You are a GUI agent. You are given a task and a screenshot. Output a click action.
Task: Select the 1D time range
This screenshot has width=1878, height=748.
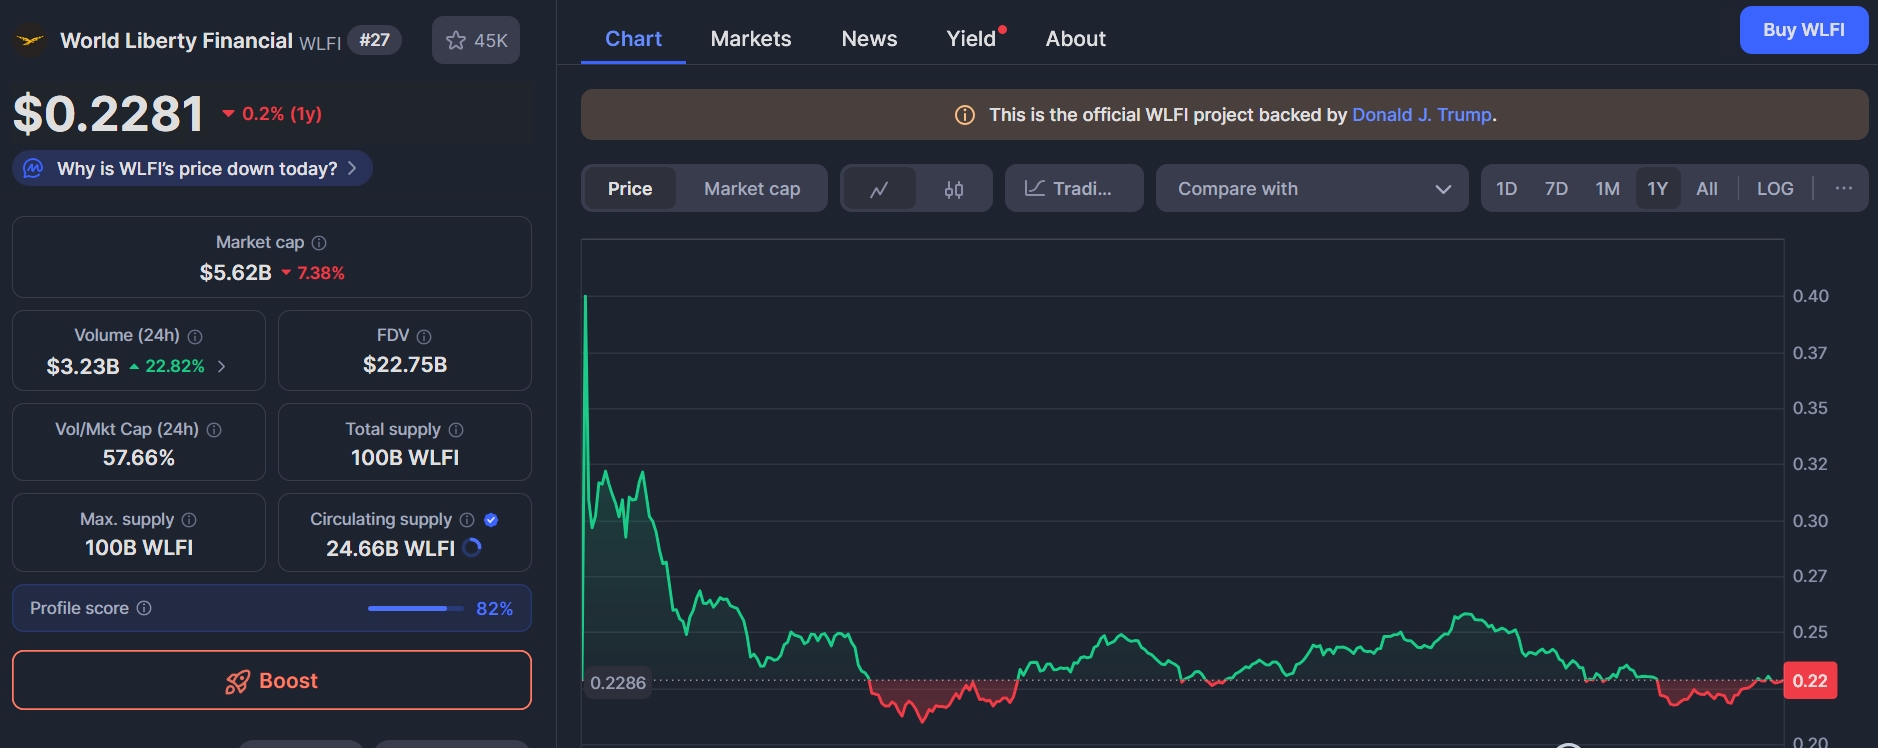[x=1506, y=189]
